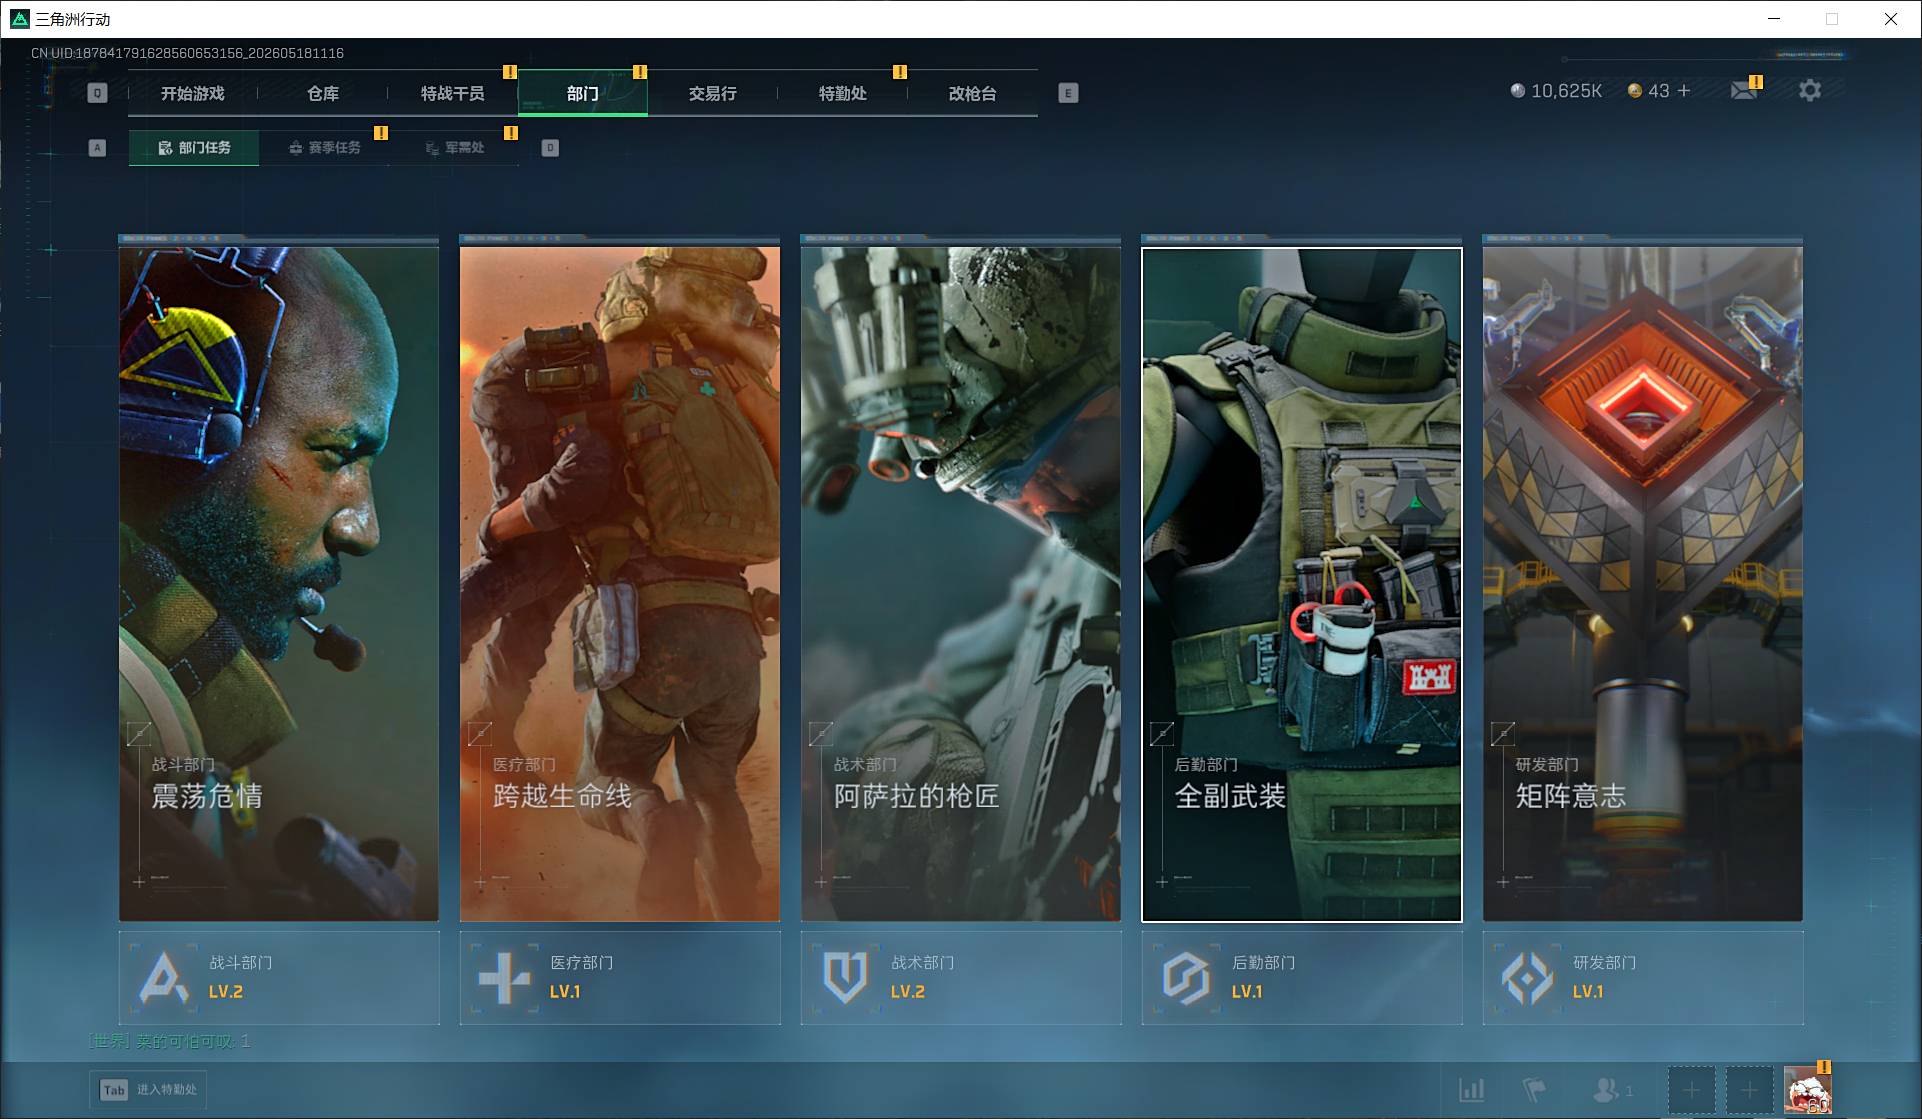The width and height of the screenshot is (1922, 1119).
Task: Open the 军需处 sub-tab
Action: coord(454,148)
